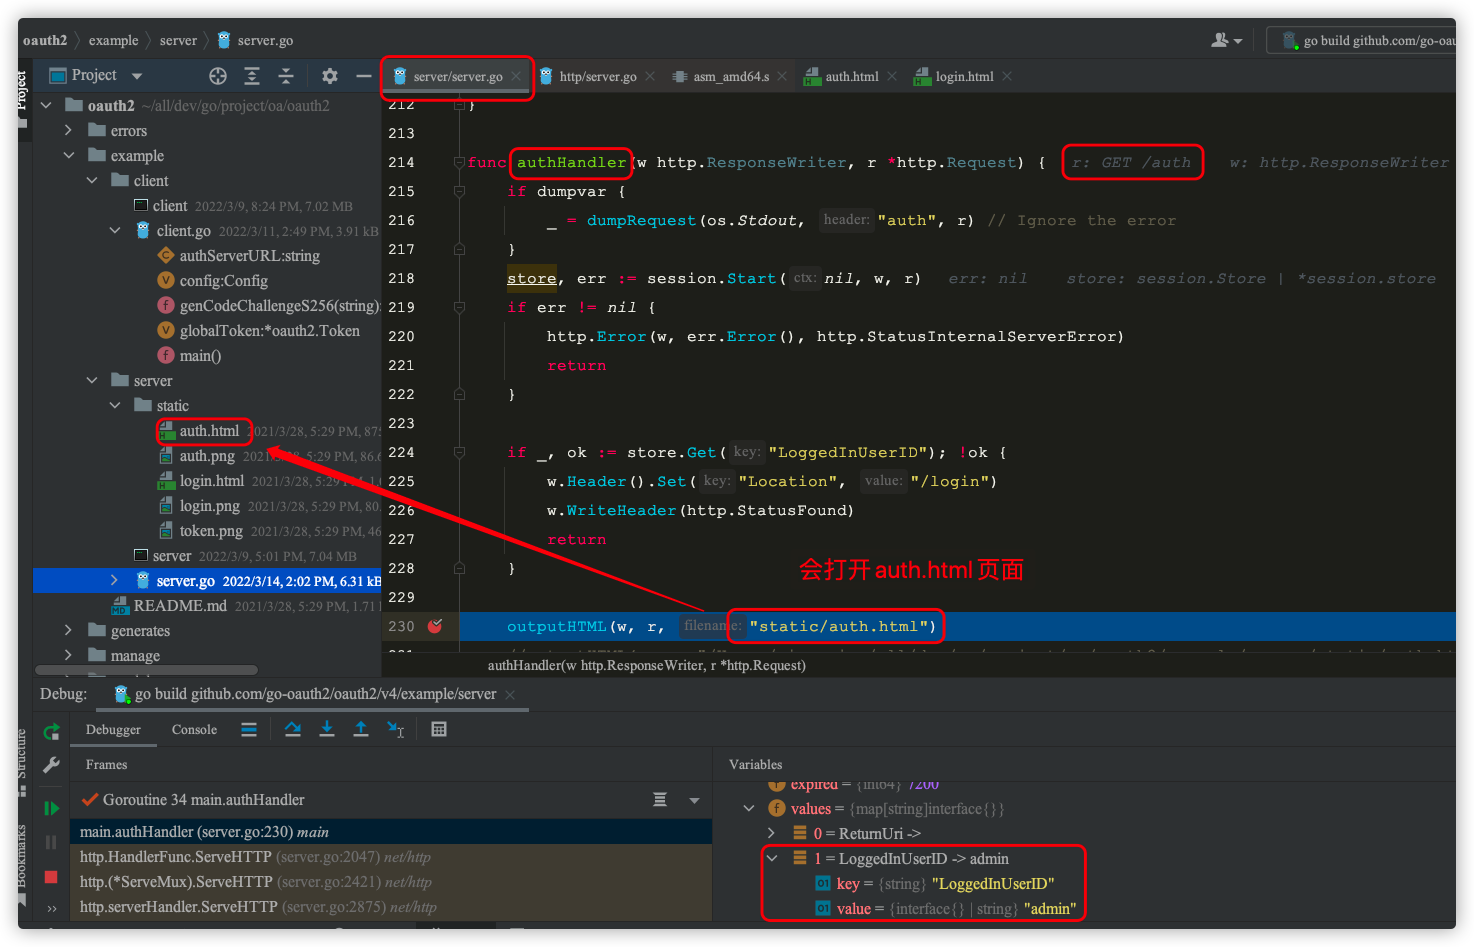The height and width of the screenshot is (947, 1474).
Task: Toggle code folding at line 214
Action: click(459, 162)
